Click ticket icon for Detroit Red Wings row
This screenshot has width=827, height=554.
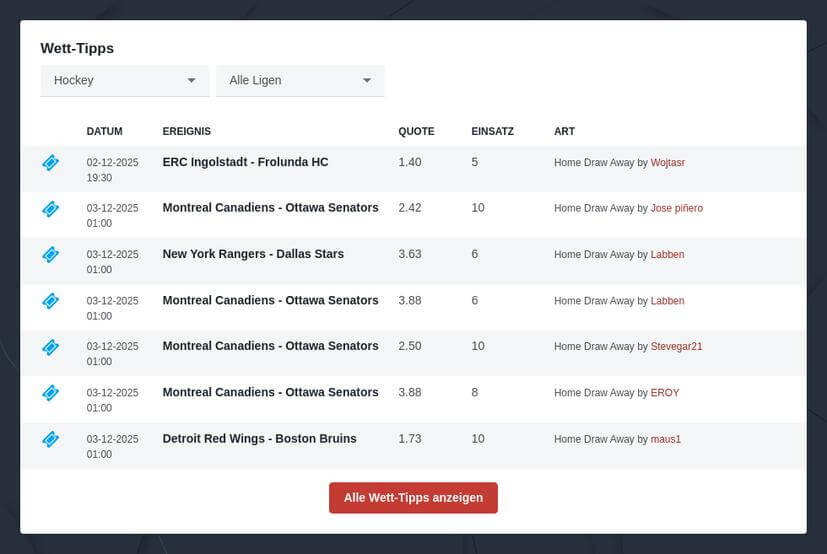(51, 439)
